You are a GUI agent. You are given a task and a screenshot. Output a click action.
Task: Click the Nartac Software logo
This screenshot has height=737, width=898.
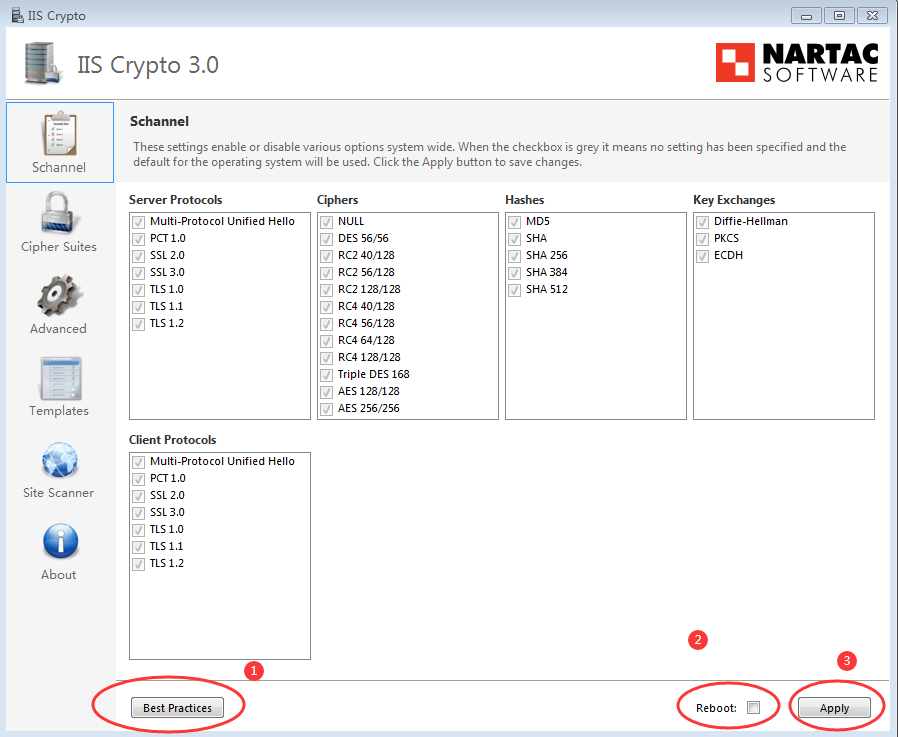coord(797,62)
